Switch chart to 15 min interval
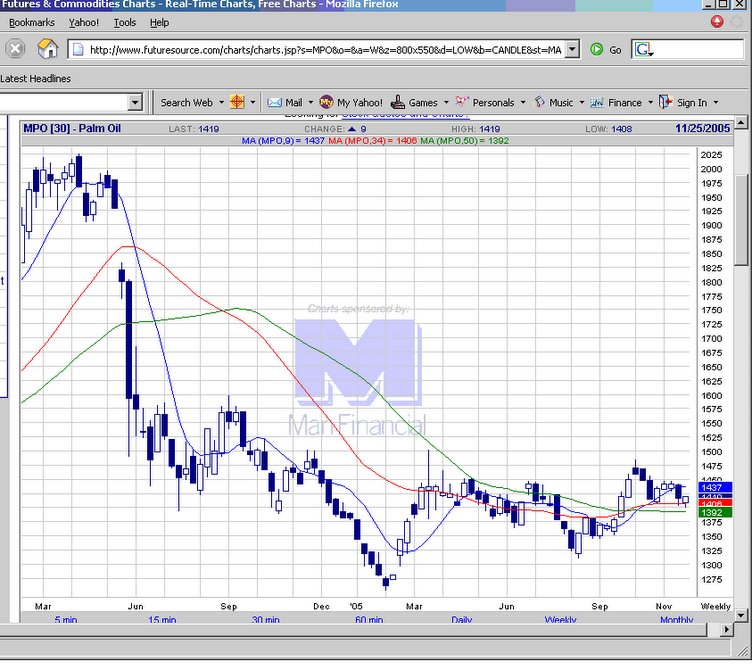752x671 pixels. 162,619
